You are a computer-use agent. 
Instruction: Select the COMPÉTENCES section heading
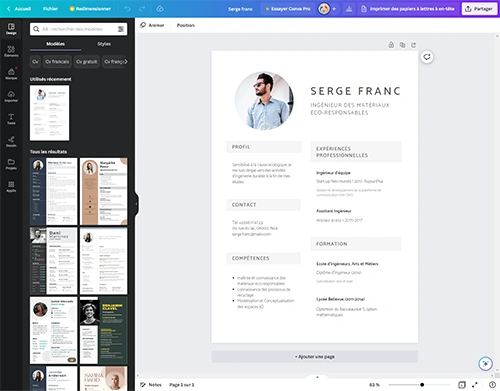(251, 258)
